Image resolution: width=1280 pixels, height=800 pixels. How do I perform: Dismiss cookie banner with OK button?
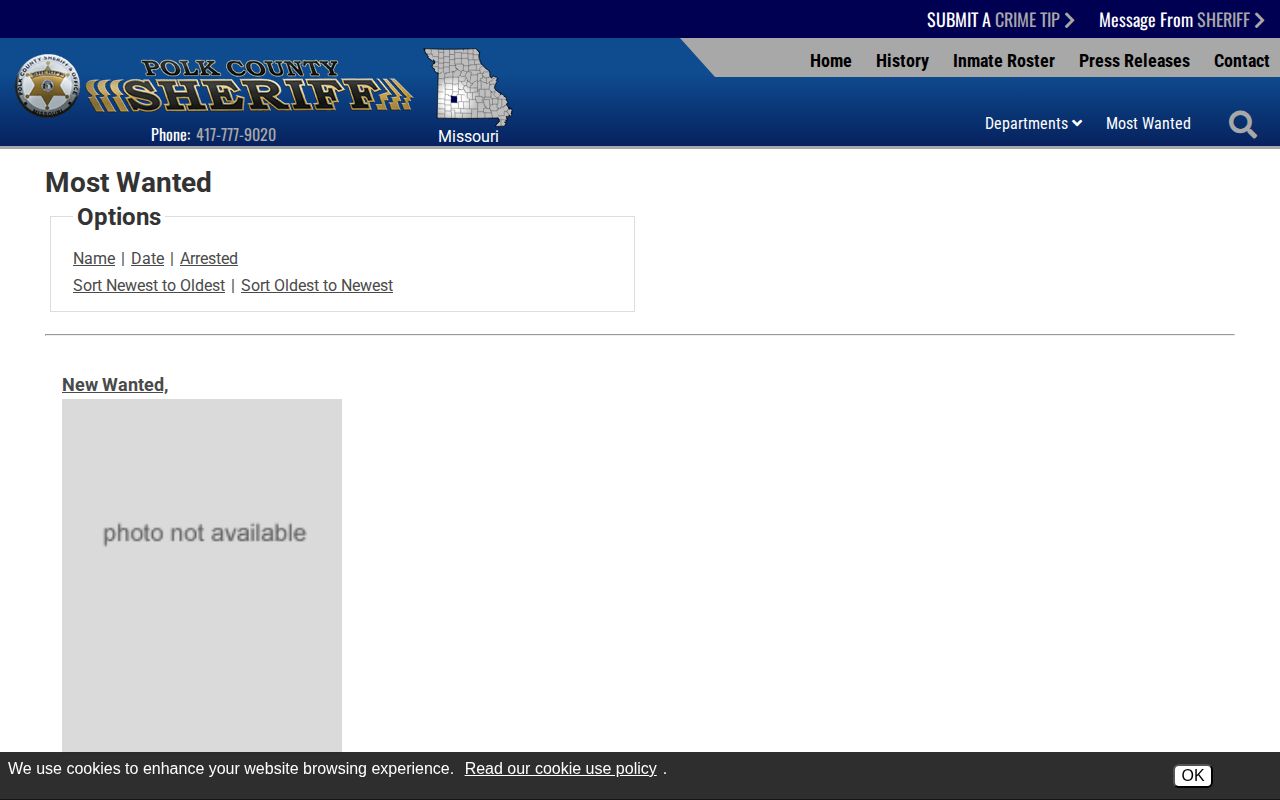pos(1192,775)
